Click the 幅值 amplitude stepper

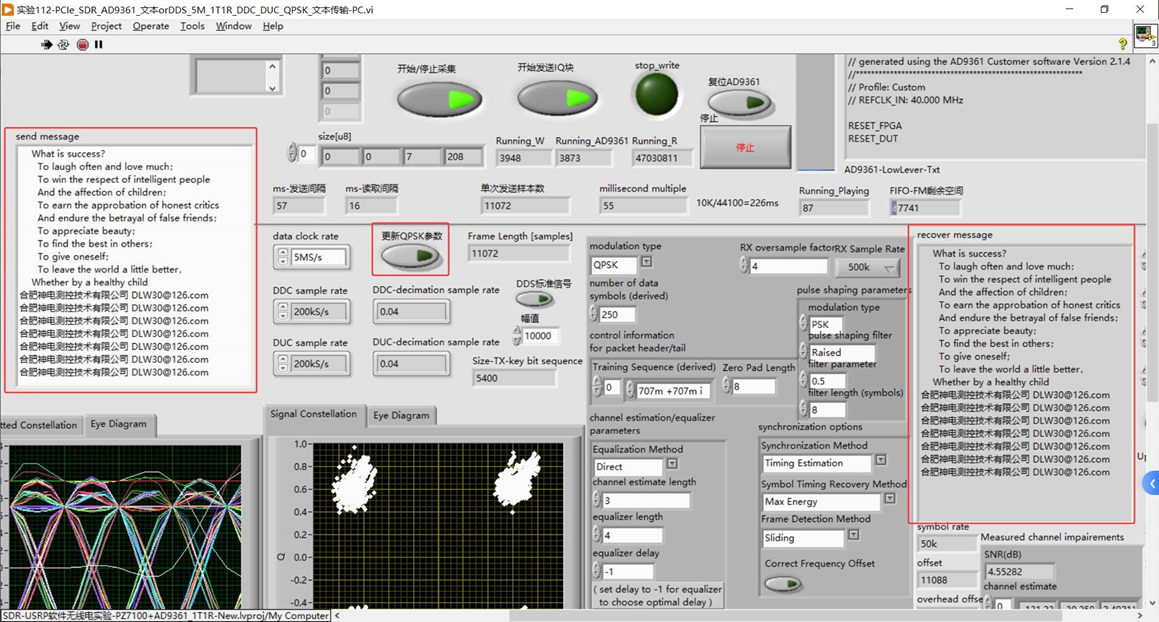(517, 337)
